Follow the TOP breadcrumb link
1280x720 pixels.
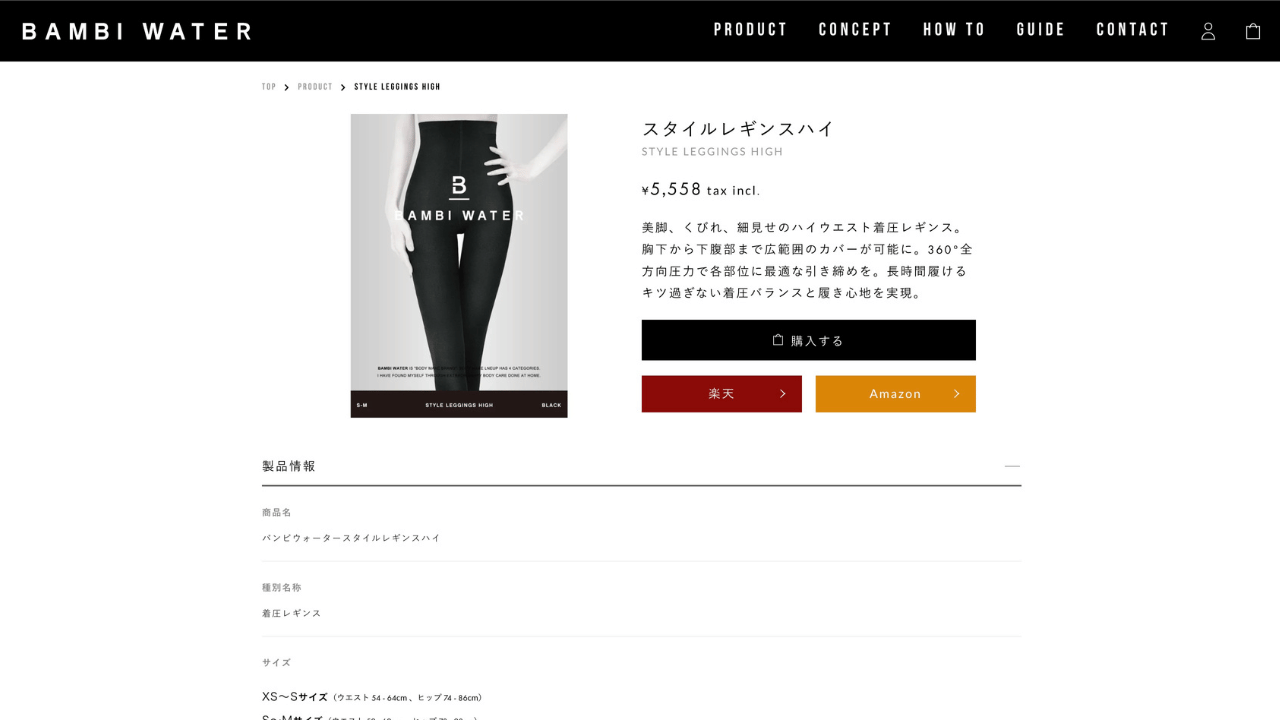pyautogui.click(x=269, y=87)
